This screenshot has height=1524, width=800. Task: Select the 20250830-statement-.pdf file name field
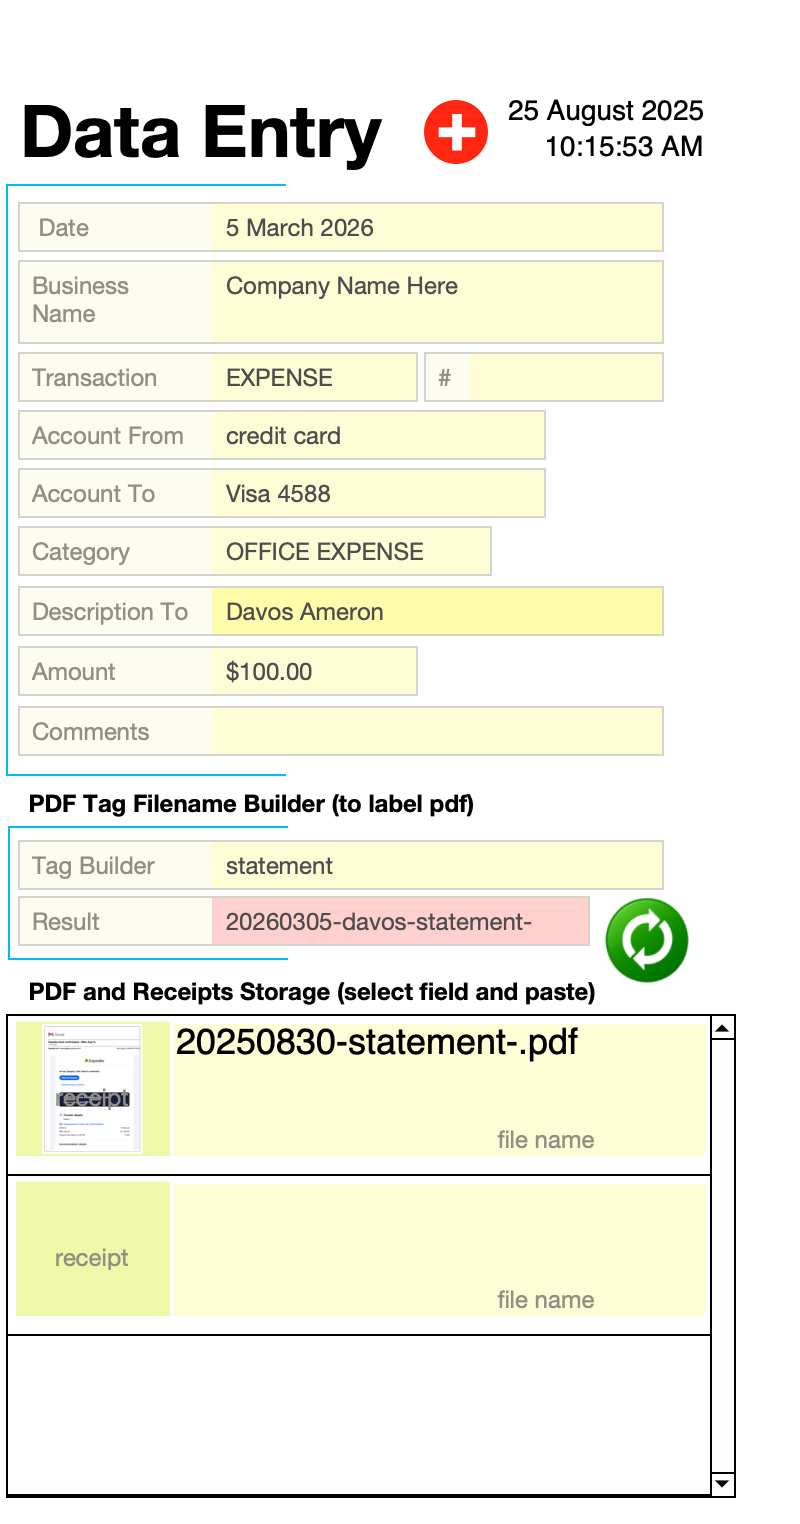click(440, 1089)
